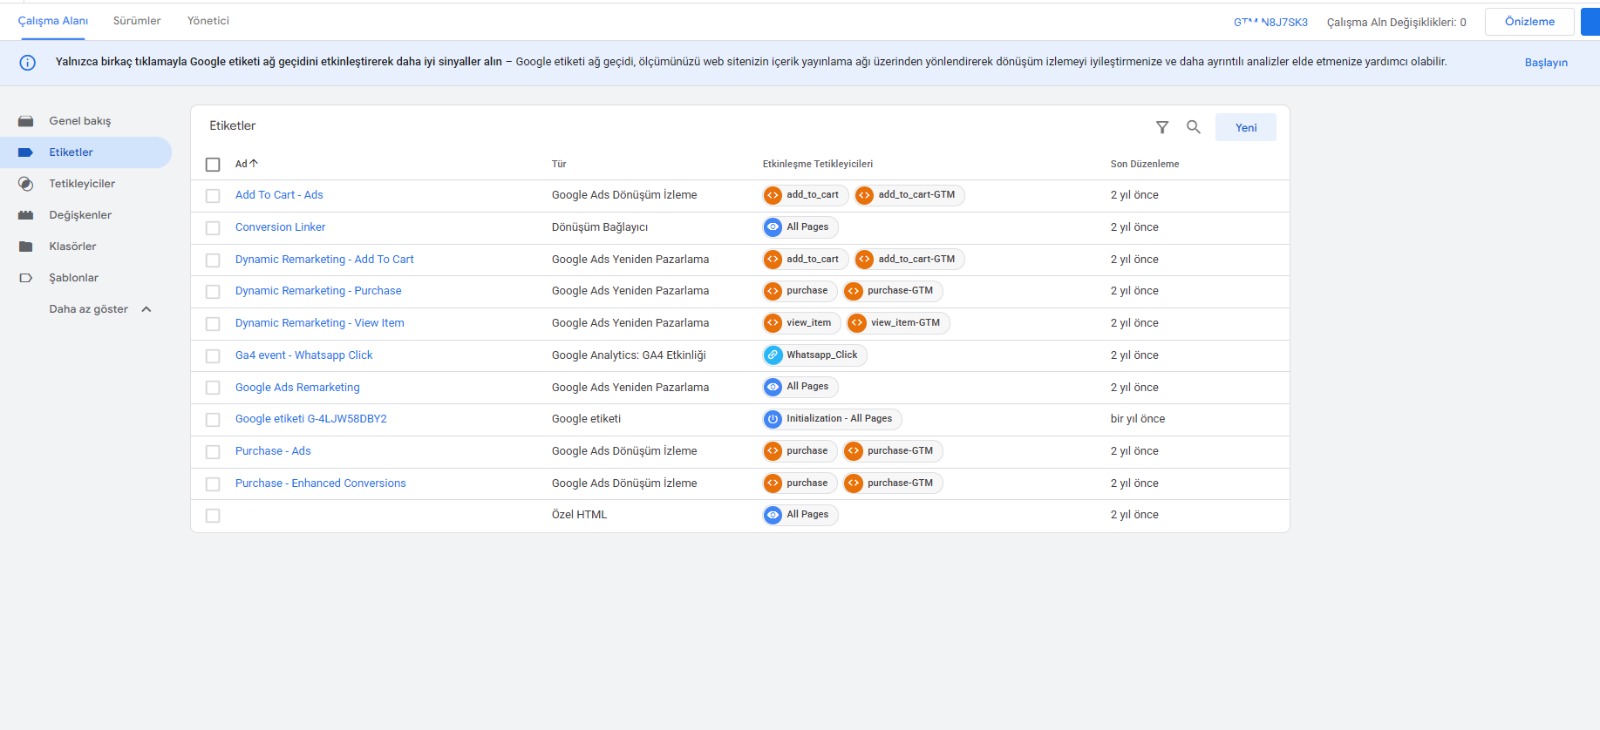Open Değişkenler section in sidebar
Screen dimensions: 1600x730
point(80,215)
